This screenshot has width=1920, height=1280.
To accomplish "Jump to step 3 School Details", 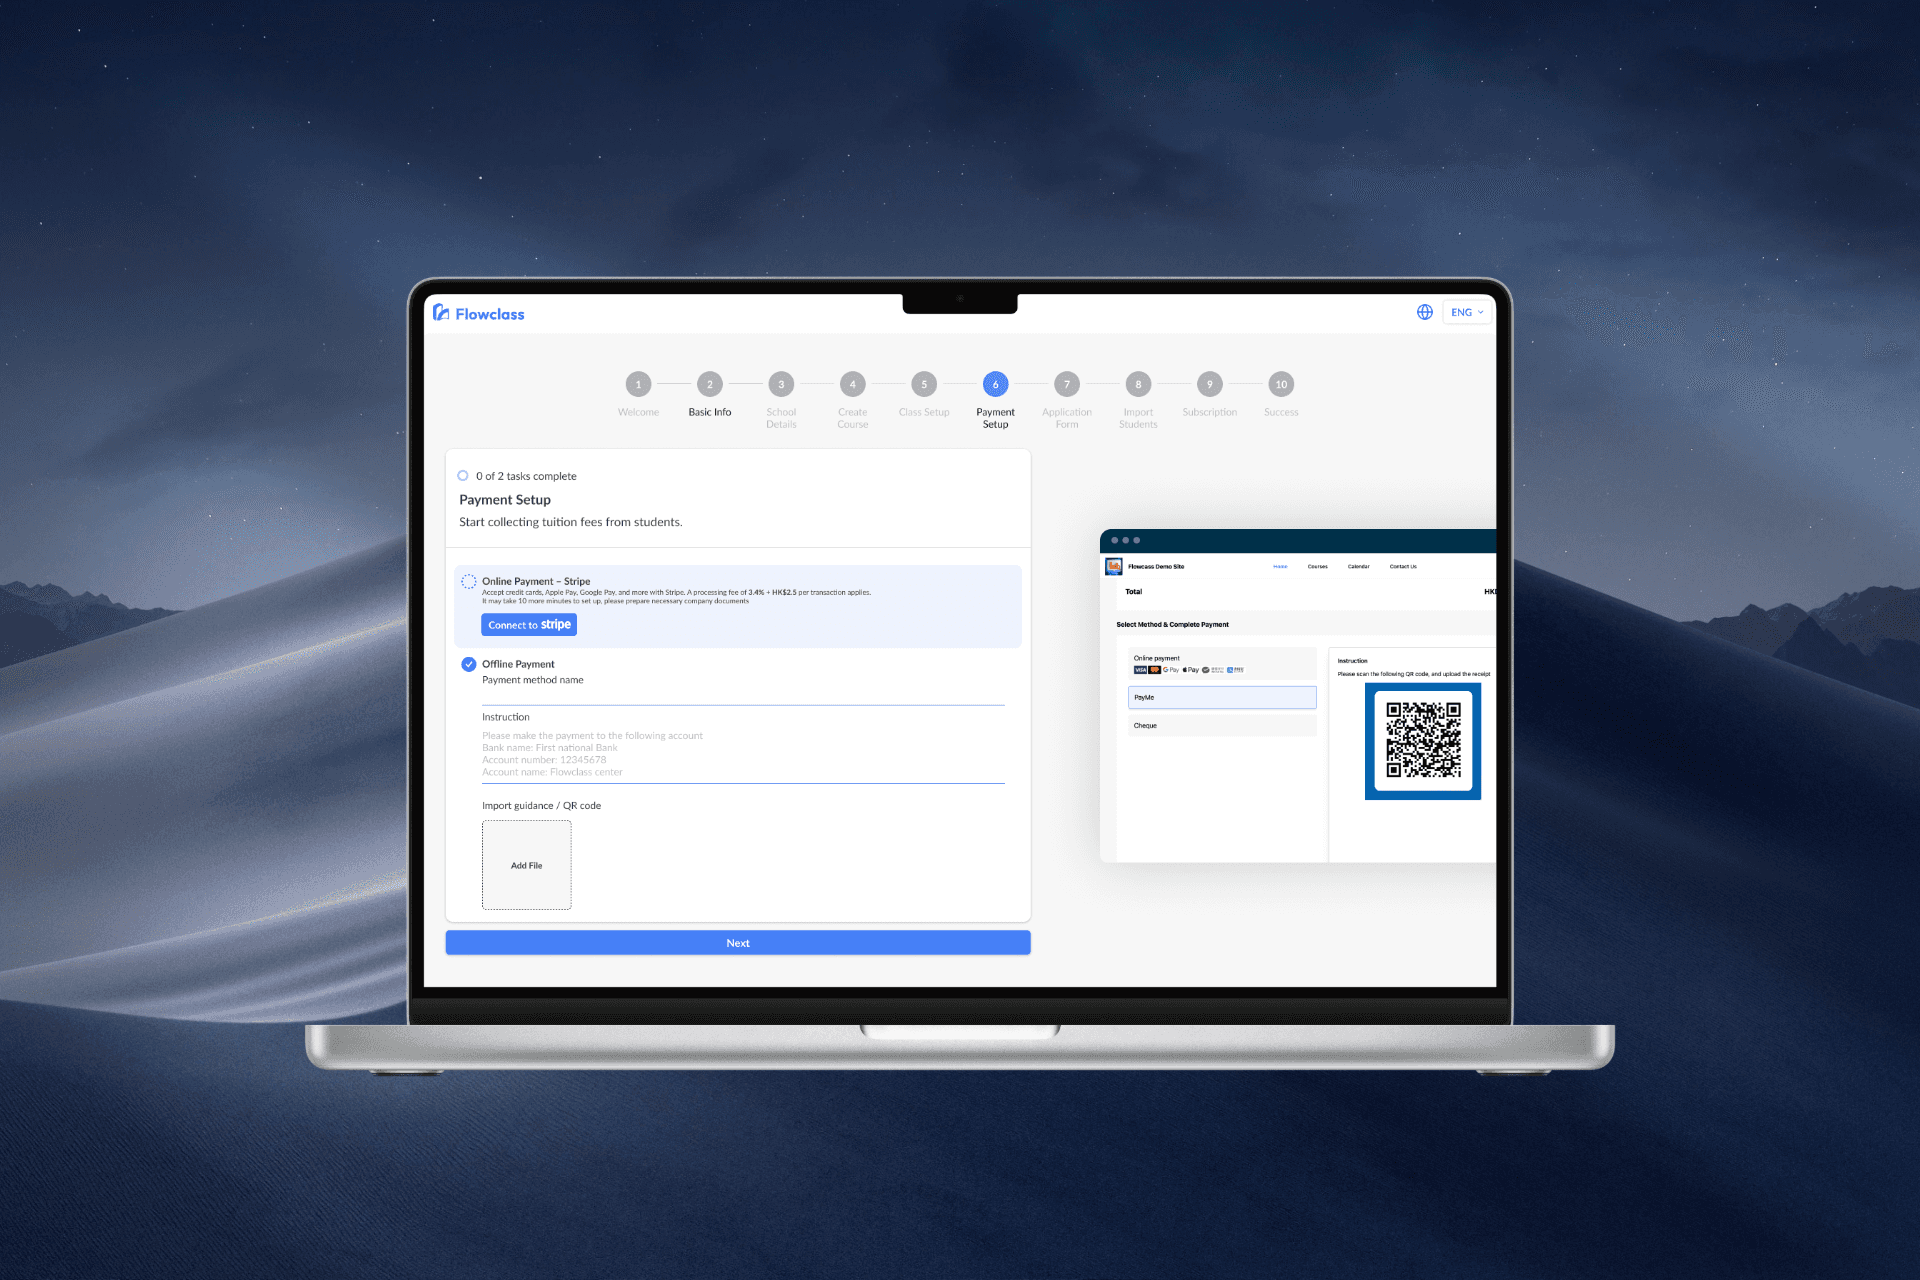I will coord(781,384).
